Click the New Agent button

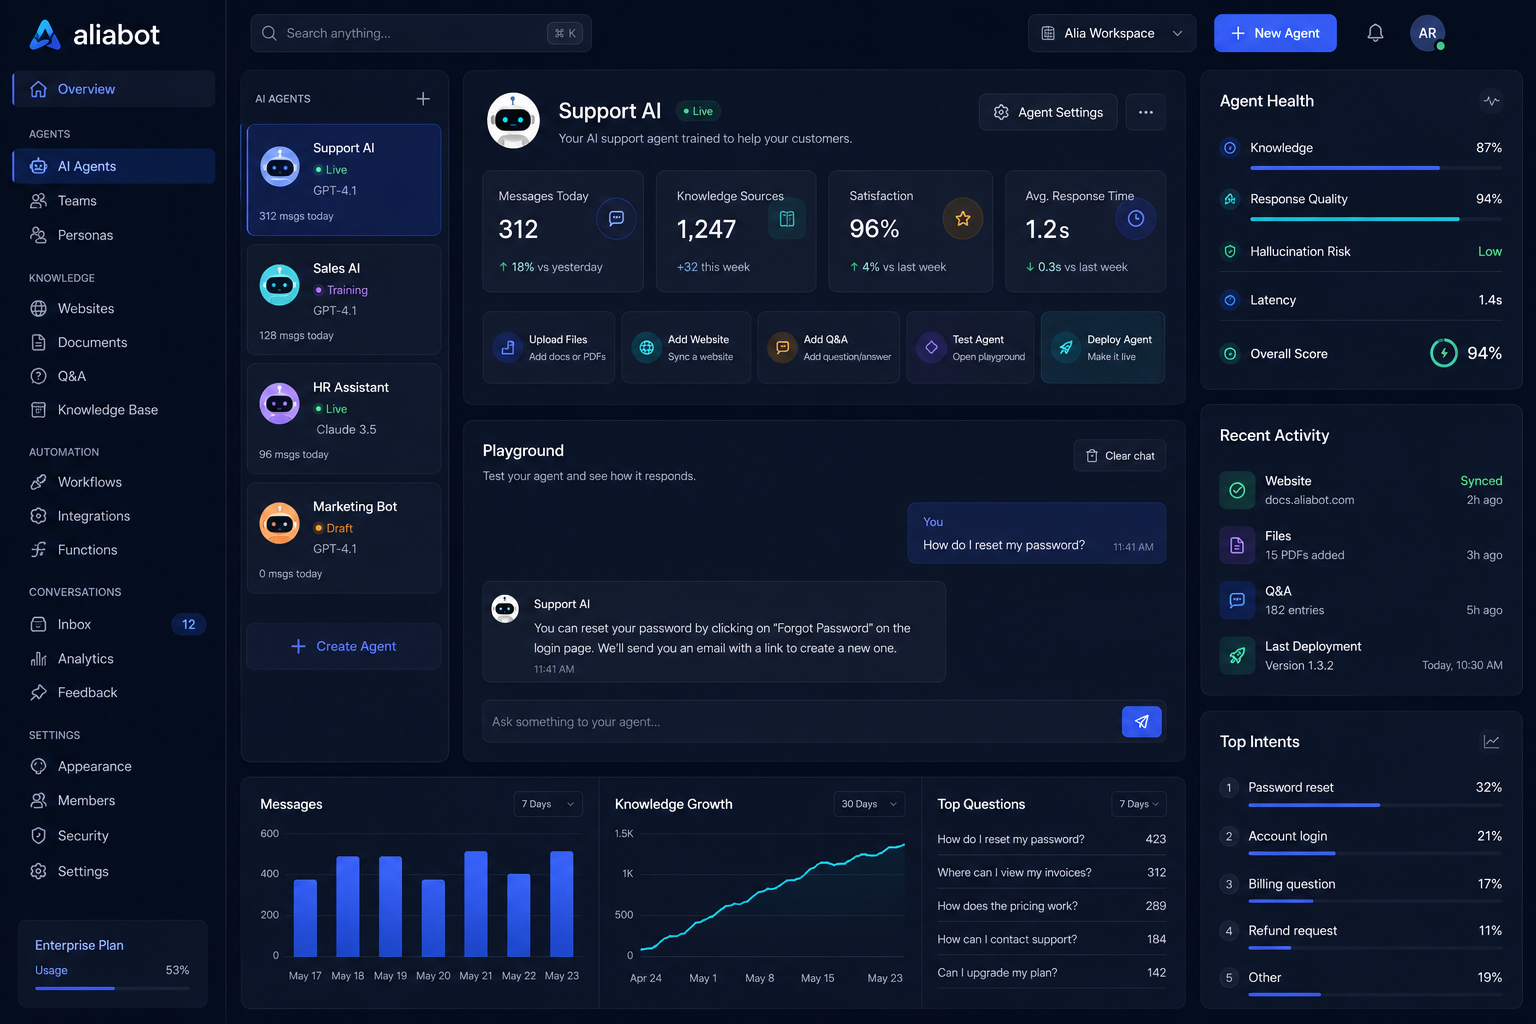(1275, 33)
